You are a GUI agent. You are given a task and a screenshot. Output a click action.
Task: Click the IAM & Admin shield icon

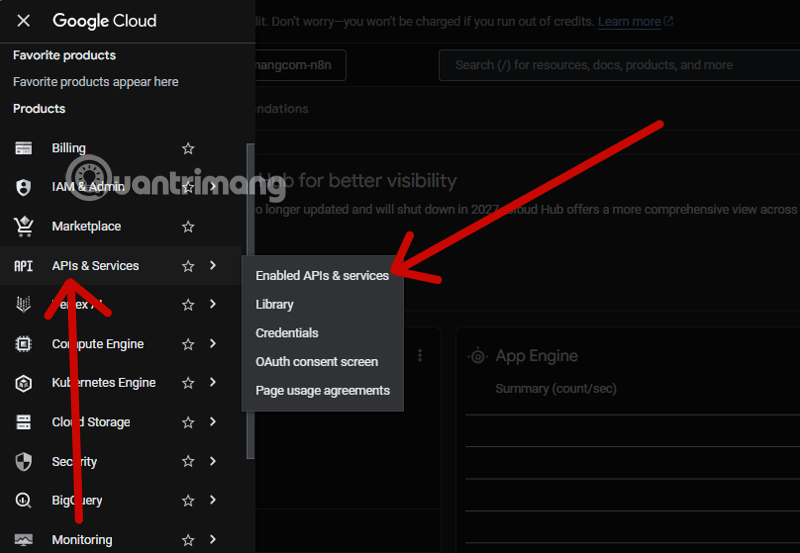point(23,187)
